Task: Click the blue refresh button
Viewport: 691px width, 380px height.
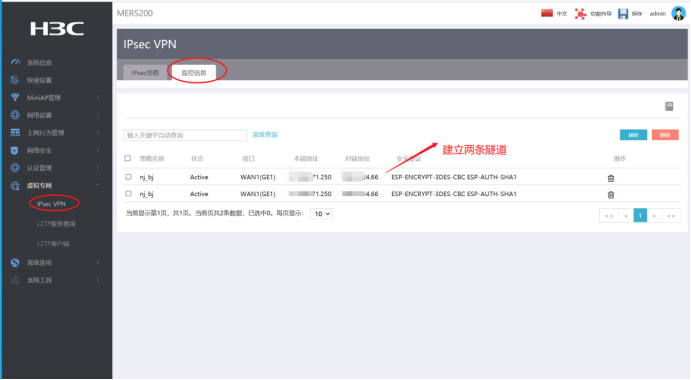Action: pos(633,135)
